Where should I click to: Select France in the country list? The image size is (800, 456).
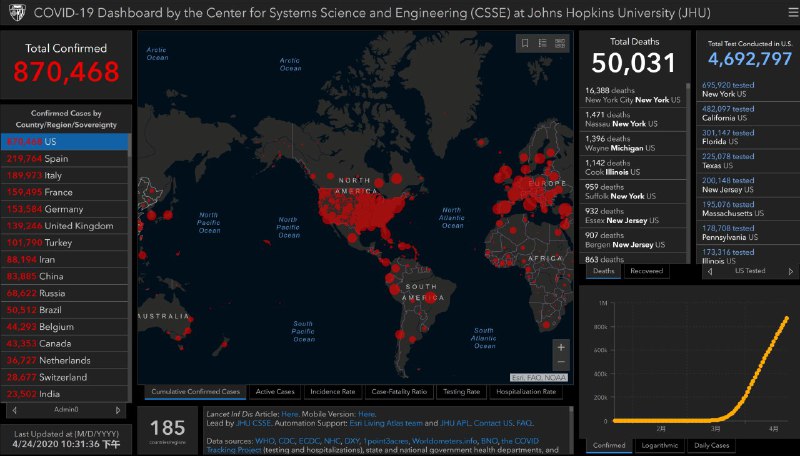point(64,192)
